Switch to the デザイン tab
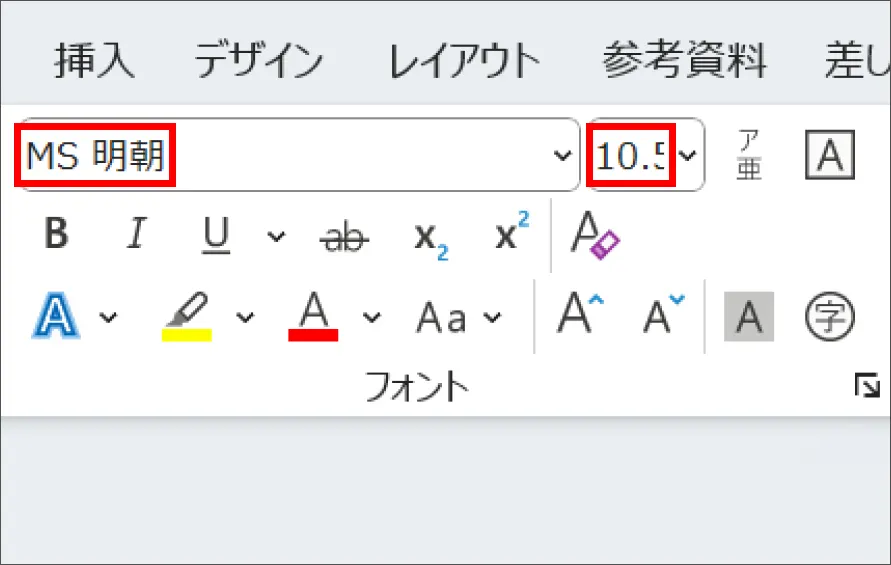891x565 pixels. click(x=259, y=62)
